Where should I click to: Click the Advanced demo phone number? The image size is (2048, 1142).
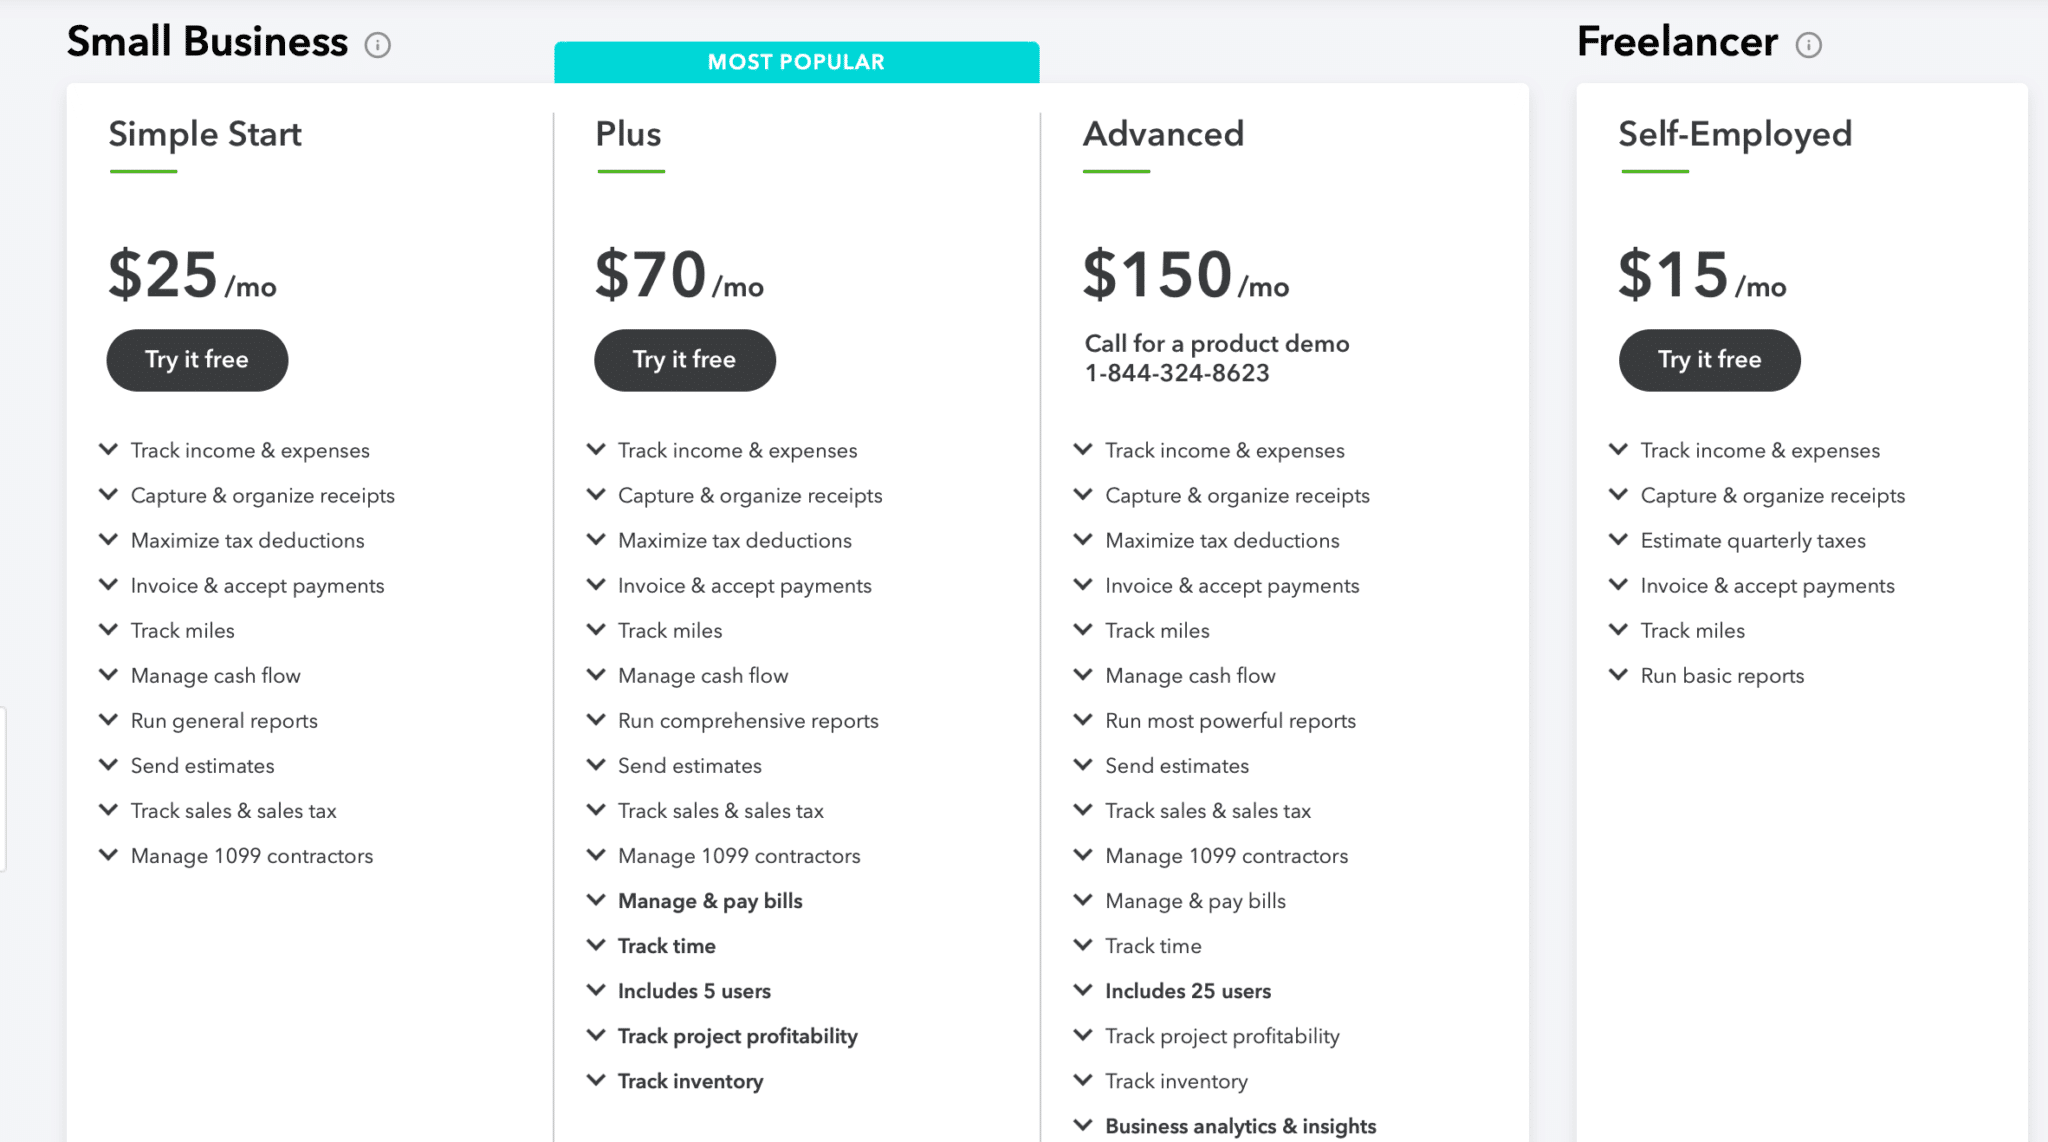click(x=1177, y=373)
